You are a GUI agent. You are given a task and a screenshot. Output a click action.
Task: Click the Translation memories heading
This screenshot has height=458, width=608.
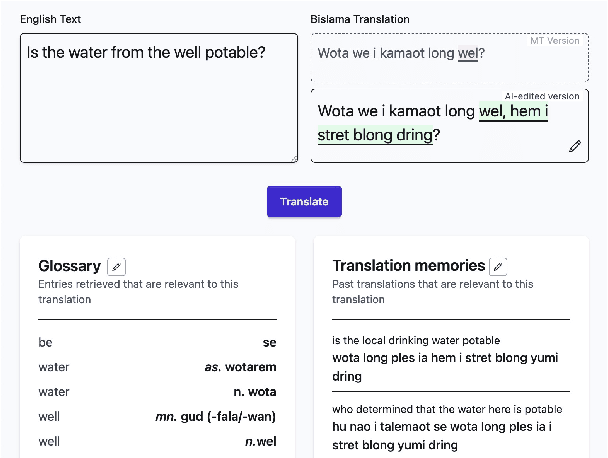click(408, 266)
